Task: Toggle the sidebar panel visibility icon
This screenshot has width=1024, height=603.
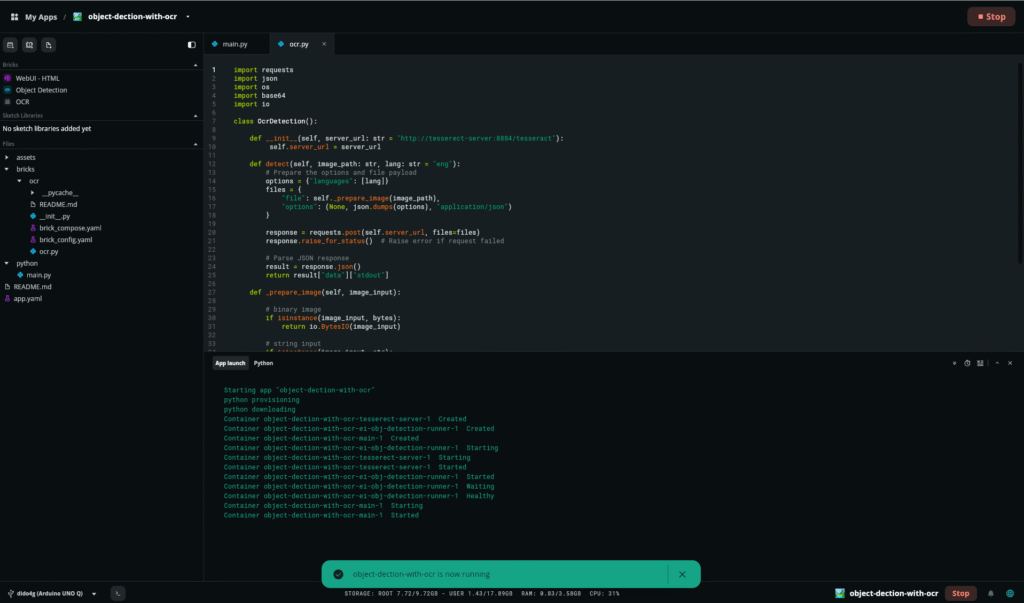Action: [x=192, y=45]
